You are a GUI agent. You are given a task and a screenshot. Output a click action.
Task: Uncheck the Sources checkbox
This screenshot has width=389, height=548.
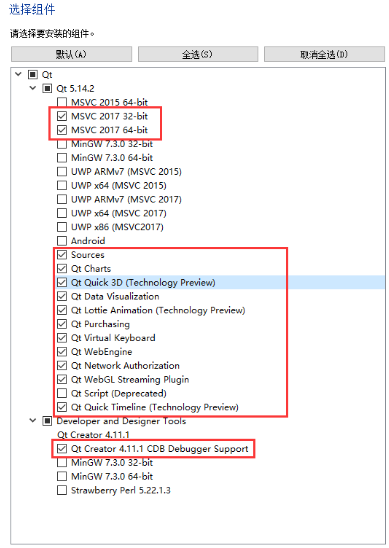coord(62,254)
